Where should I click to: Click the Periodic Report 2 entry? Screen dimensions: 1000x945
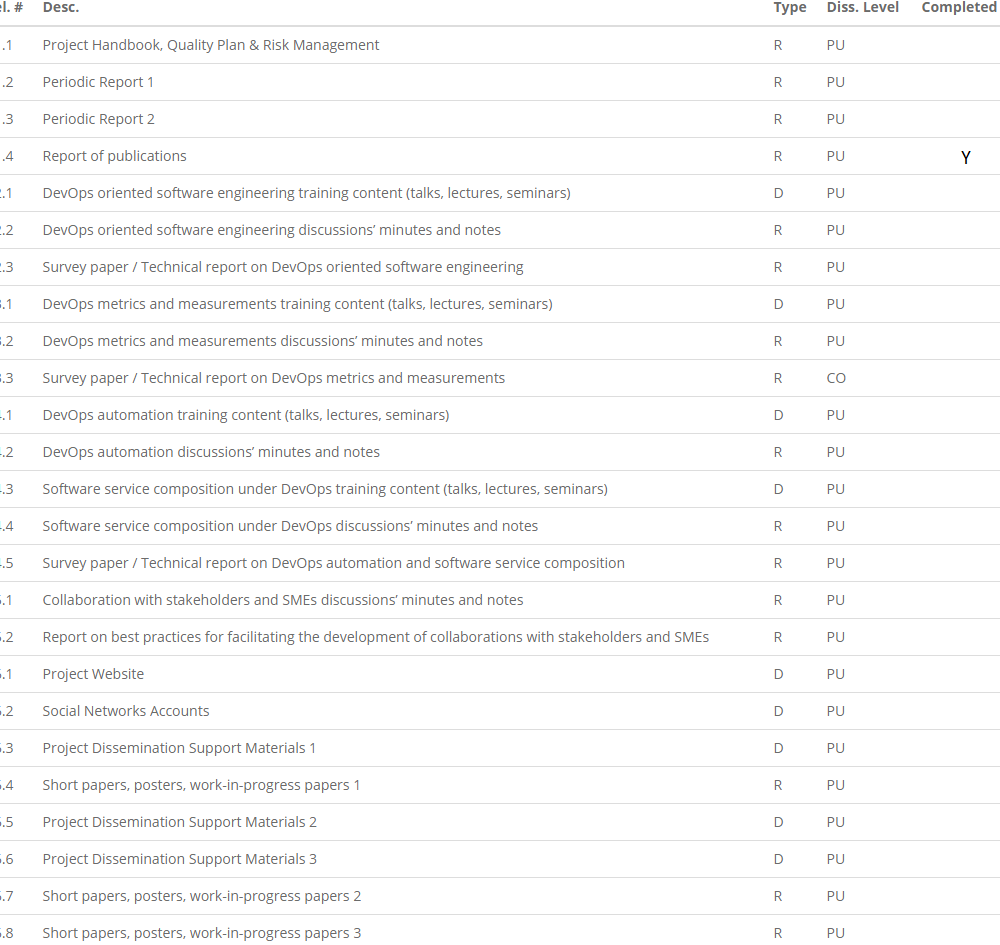pyautogui.click(x=98, y=119)
